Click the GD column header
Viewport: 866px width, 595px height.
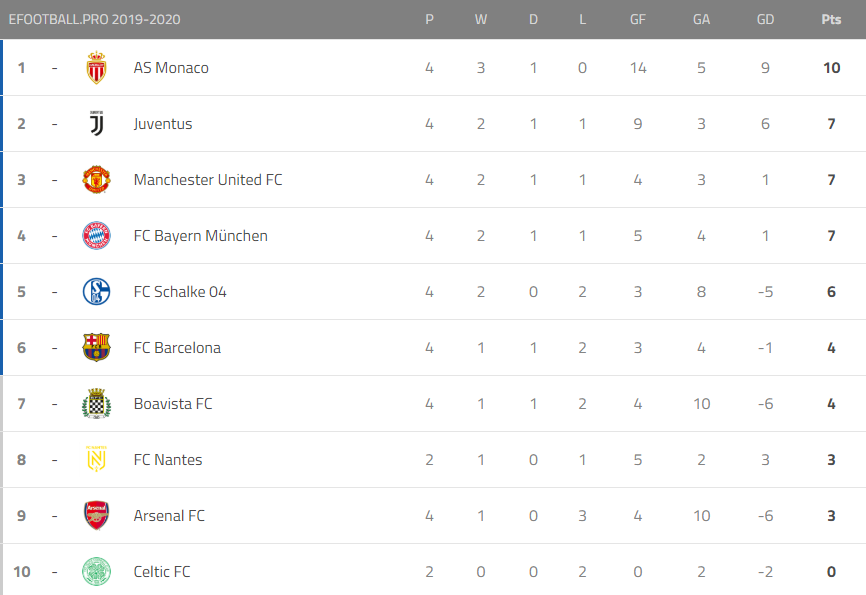pos(765,19)
